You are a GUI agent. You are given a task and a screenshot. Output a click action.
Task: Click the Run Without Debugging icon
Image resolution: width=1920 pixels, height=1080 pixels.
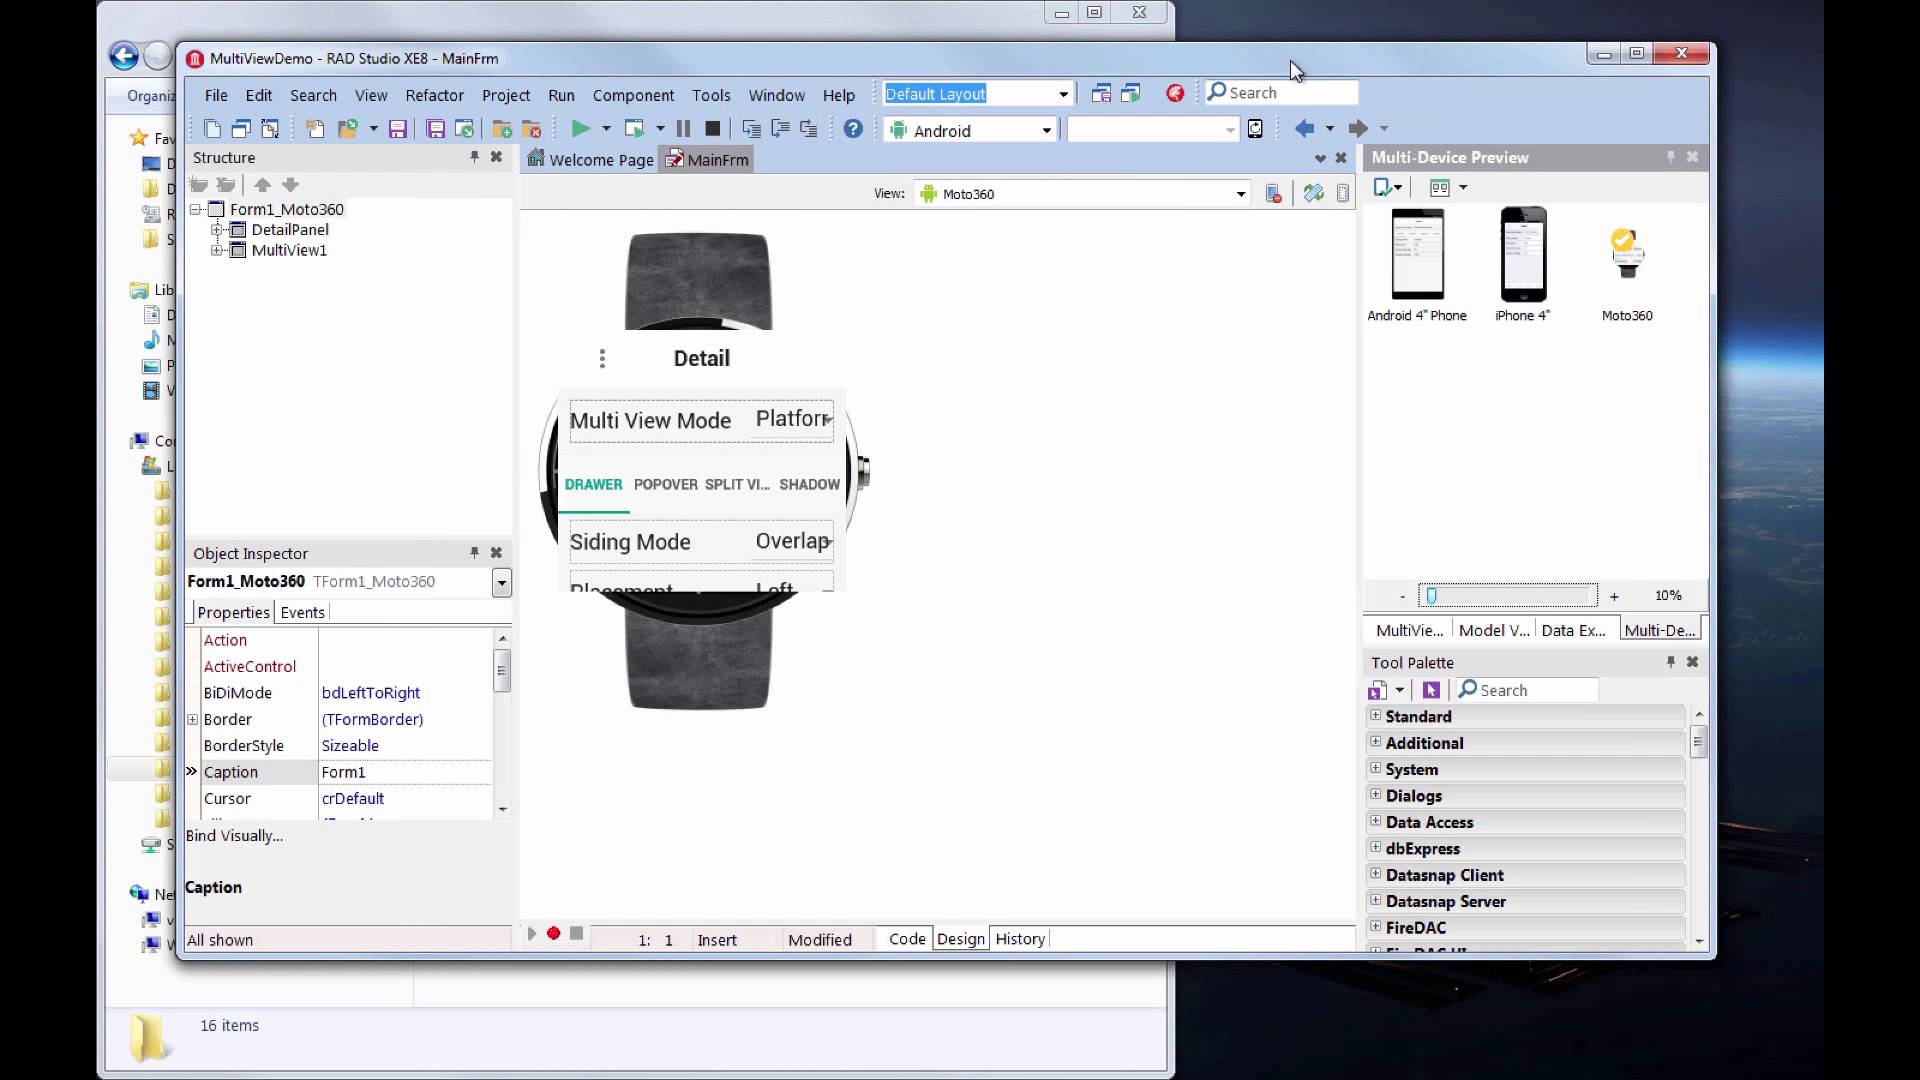coord(634,129)
